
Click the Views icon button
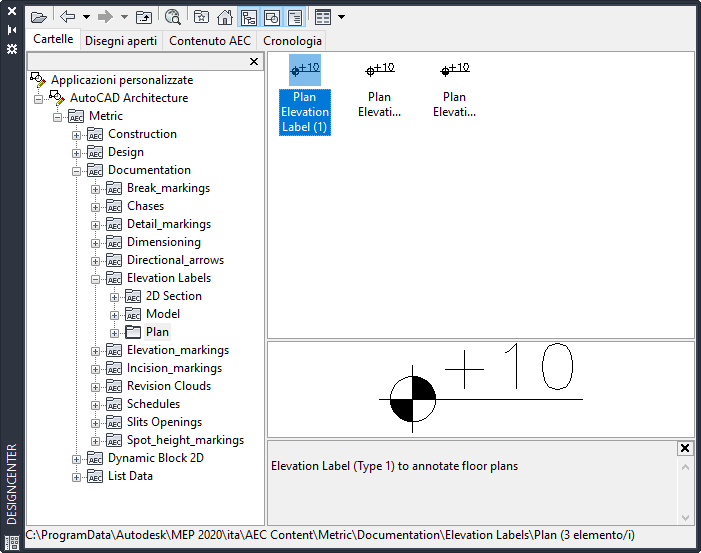323,17
